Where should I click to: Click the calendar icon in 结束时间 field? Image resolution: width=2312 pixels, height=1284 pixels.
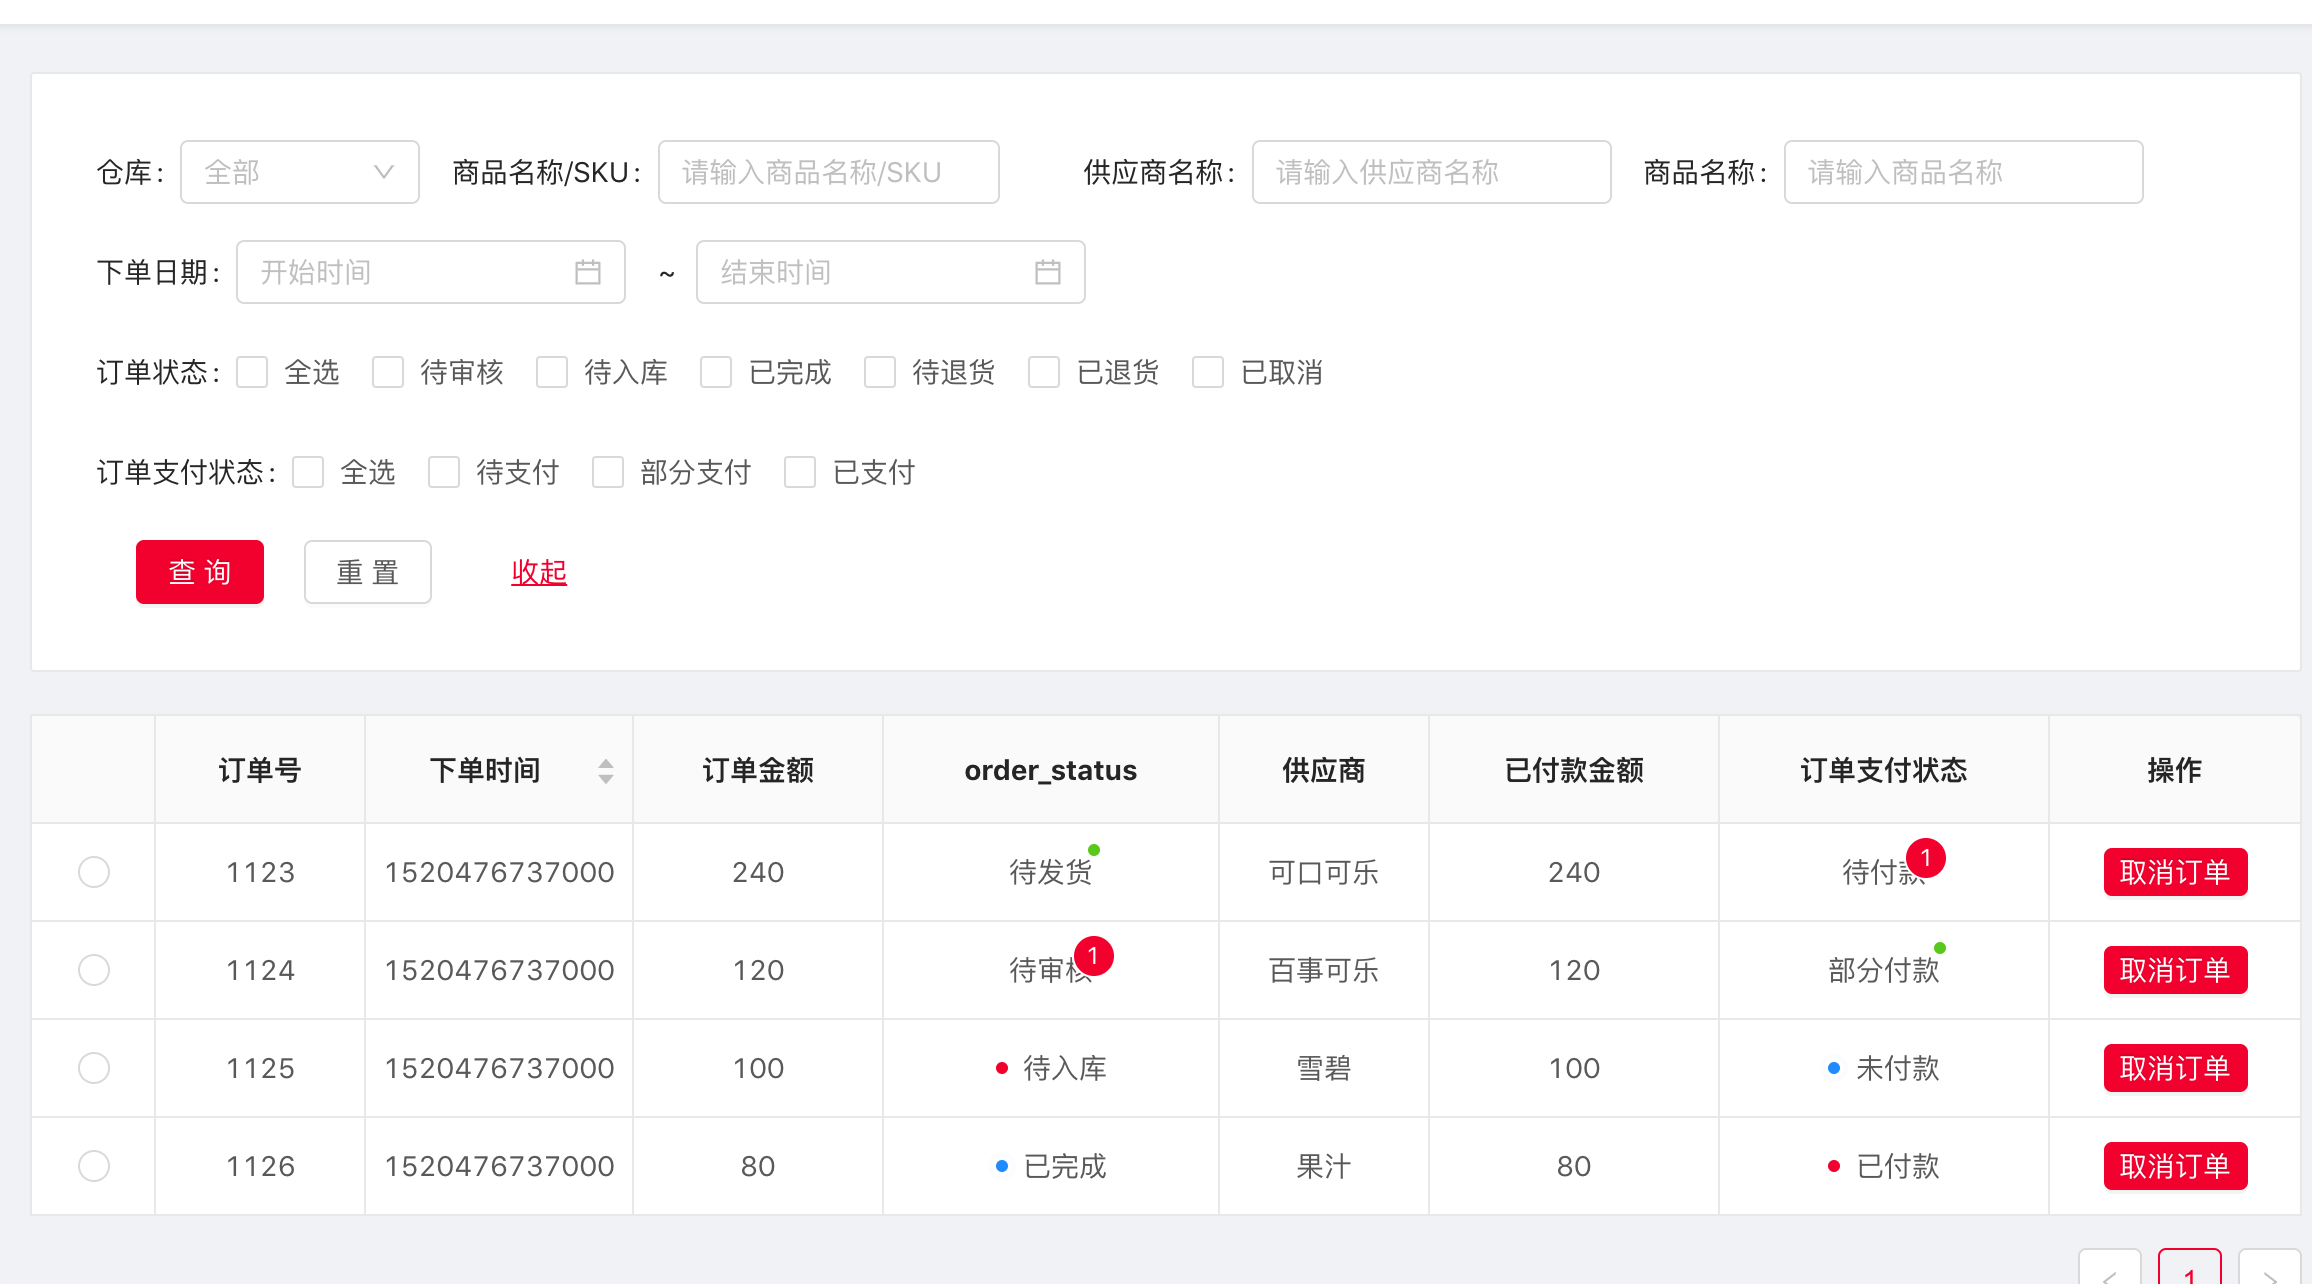pyautogui.click(x=1047, y=271)
